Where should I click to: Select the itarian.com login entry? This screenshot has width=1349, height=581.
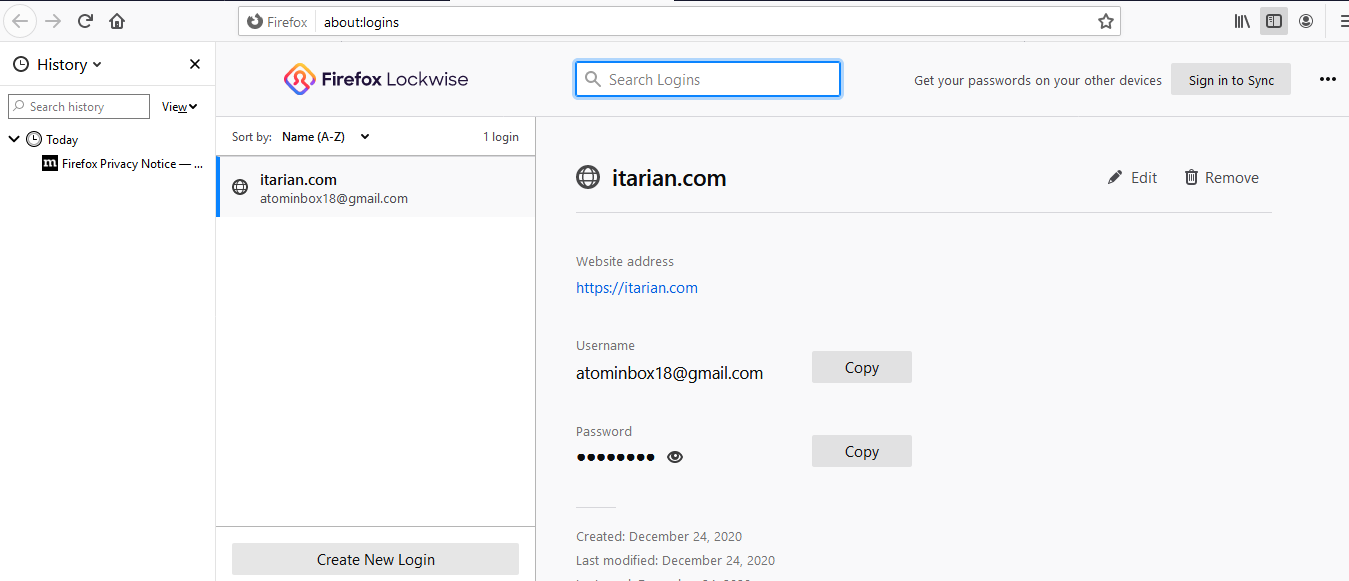376,187
